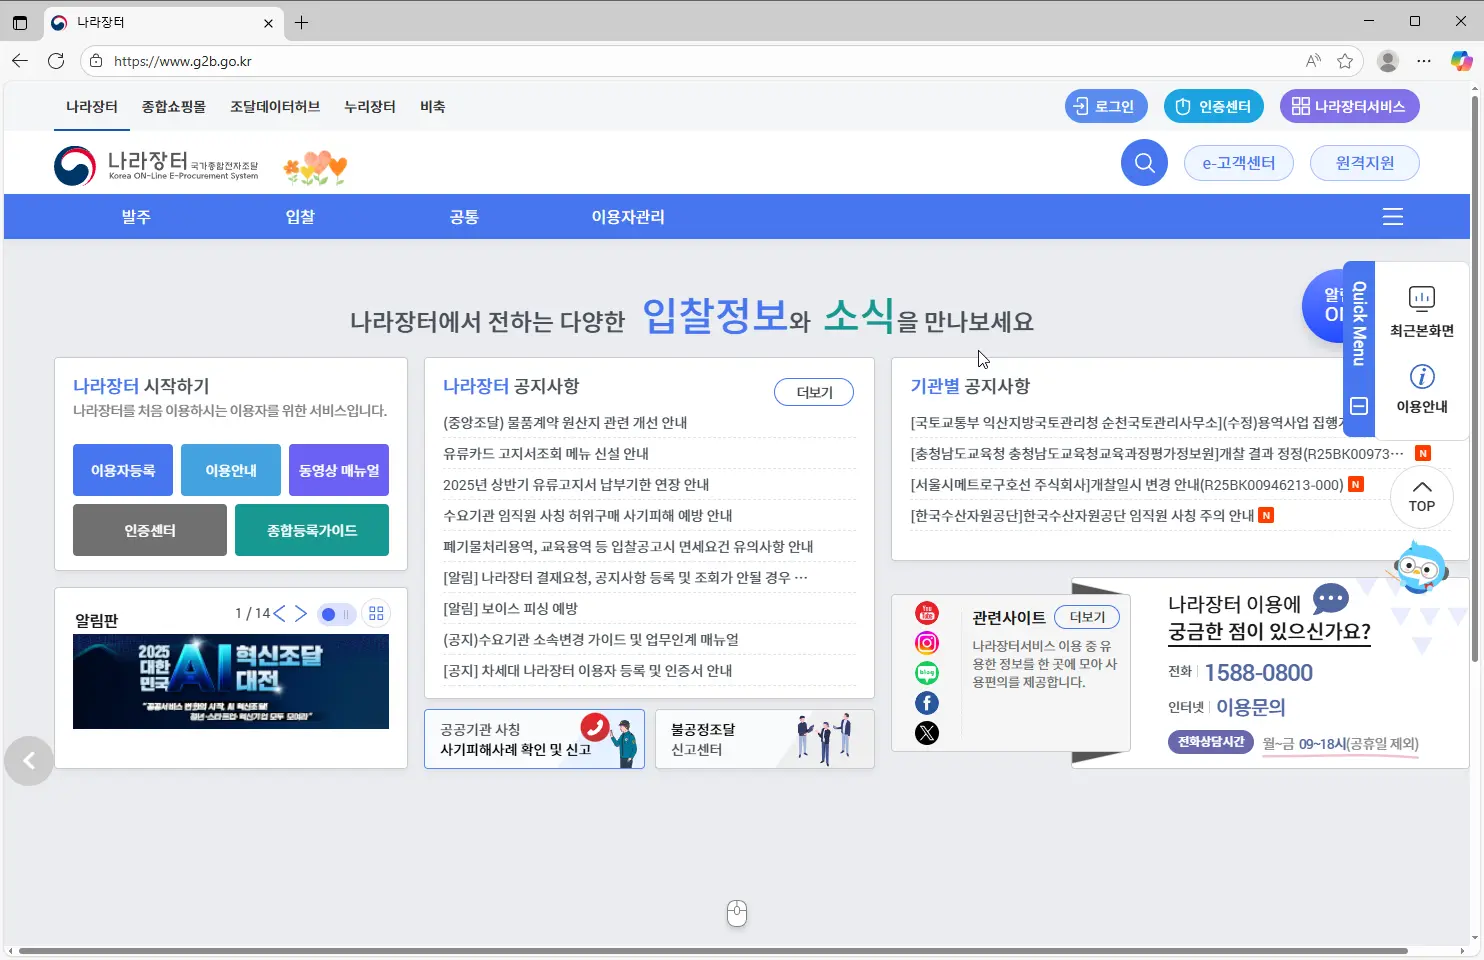Open 나라장터서비스 purple button
This screenshot has width=1484, height=960.
[1349, 107]
